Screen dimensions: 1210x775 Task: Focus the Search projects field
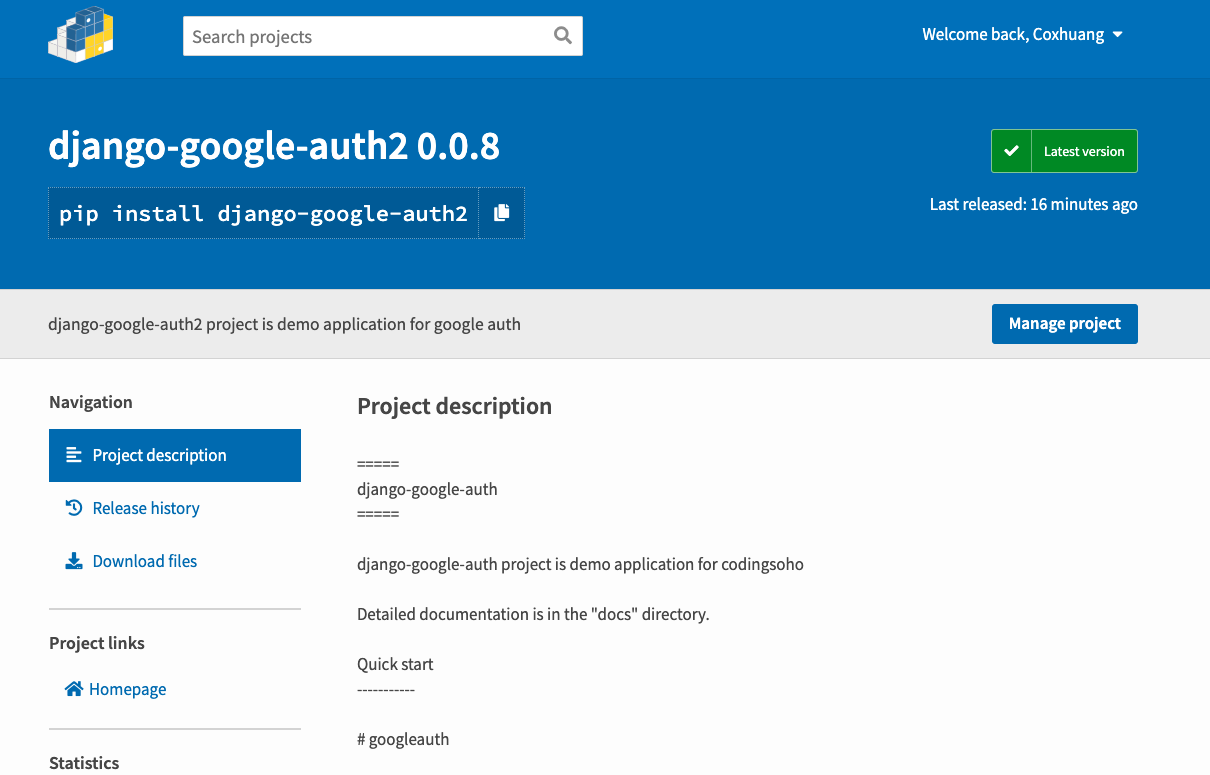pyautogui.click(x=383, y=36)
